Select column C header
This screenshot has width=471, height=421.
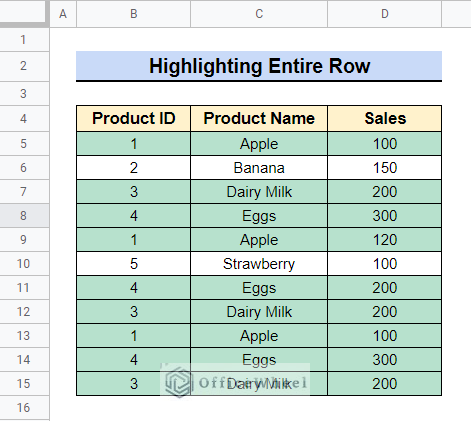259,14
